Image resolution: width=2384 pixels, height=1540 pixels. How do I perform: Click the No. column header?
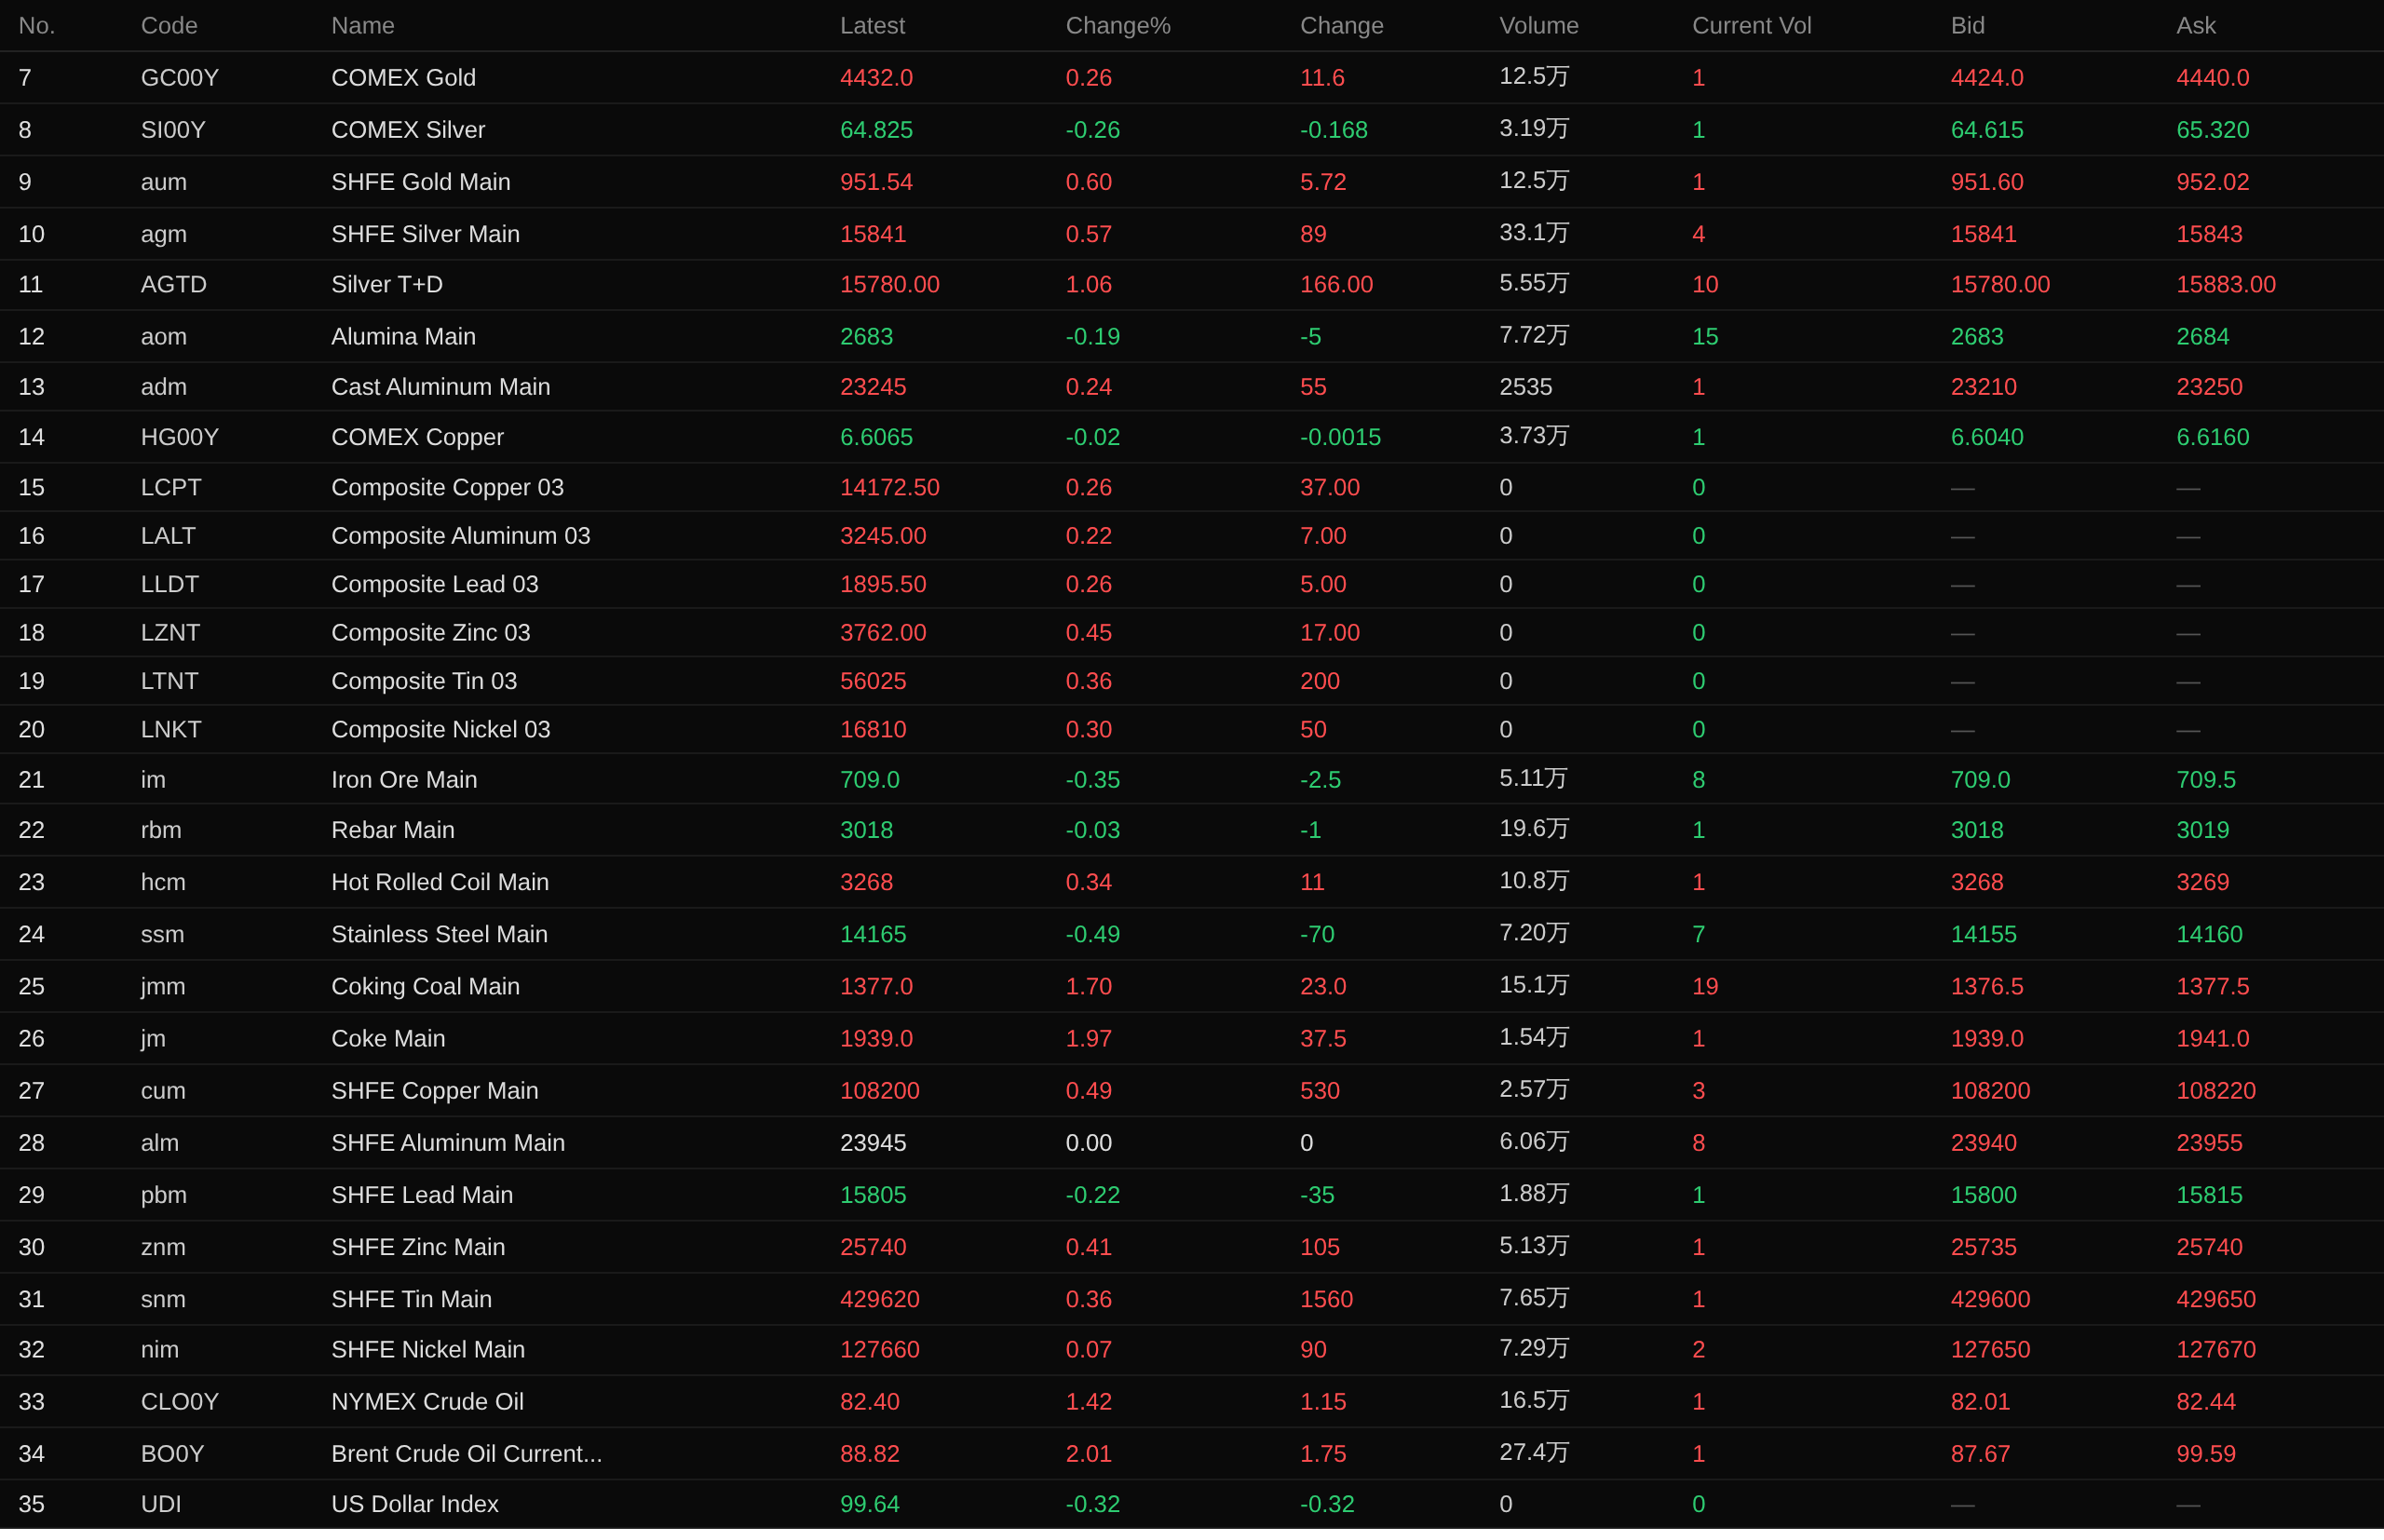[36, 26]
